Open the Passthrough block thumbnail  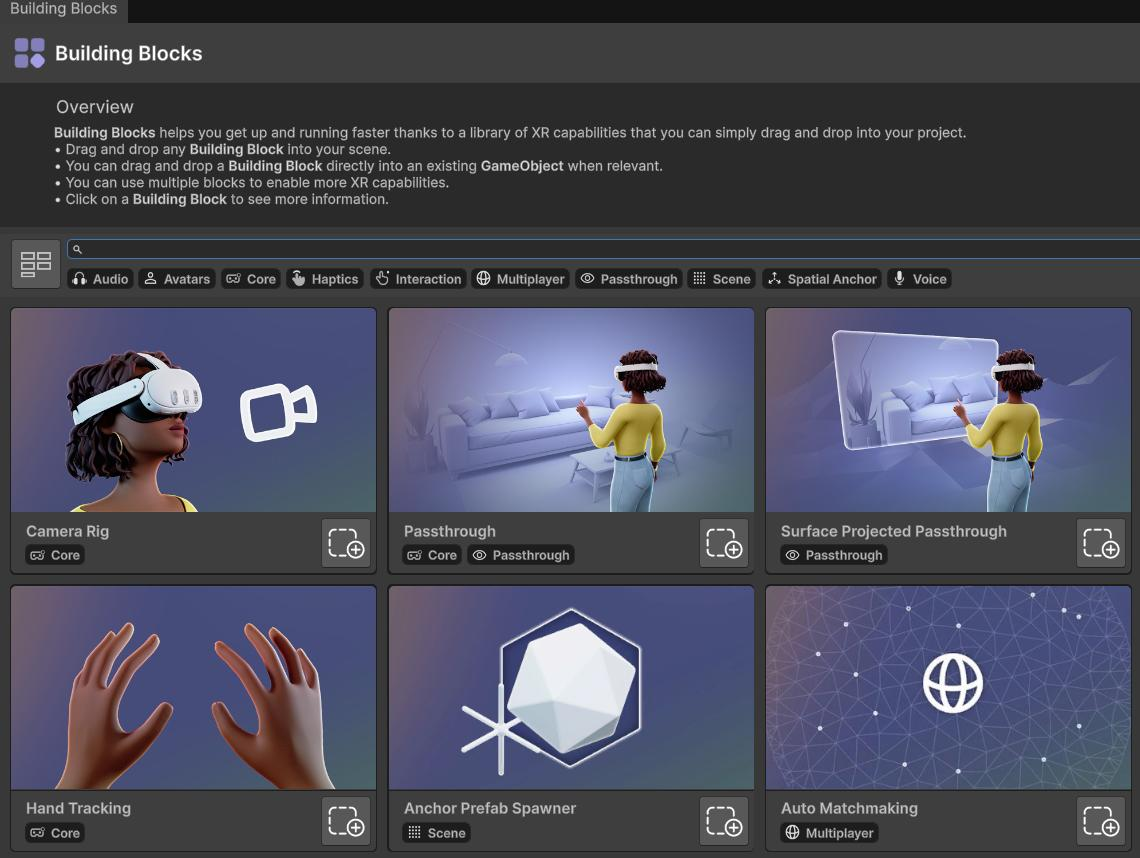[571, 410]
